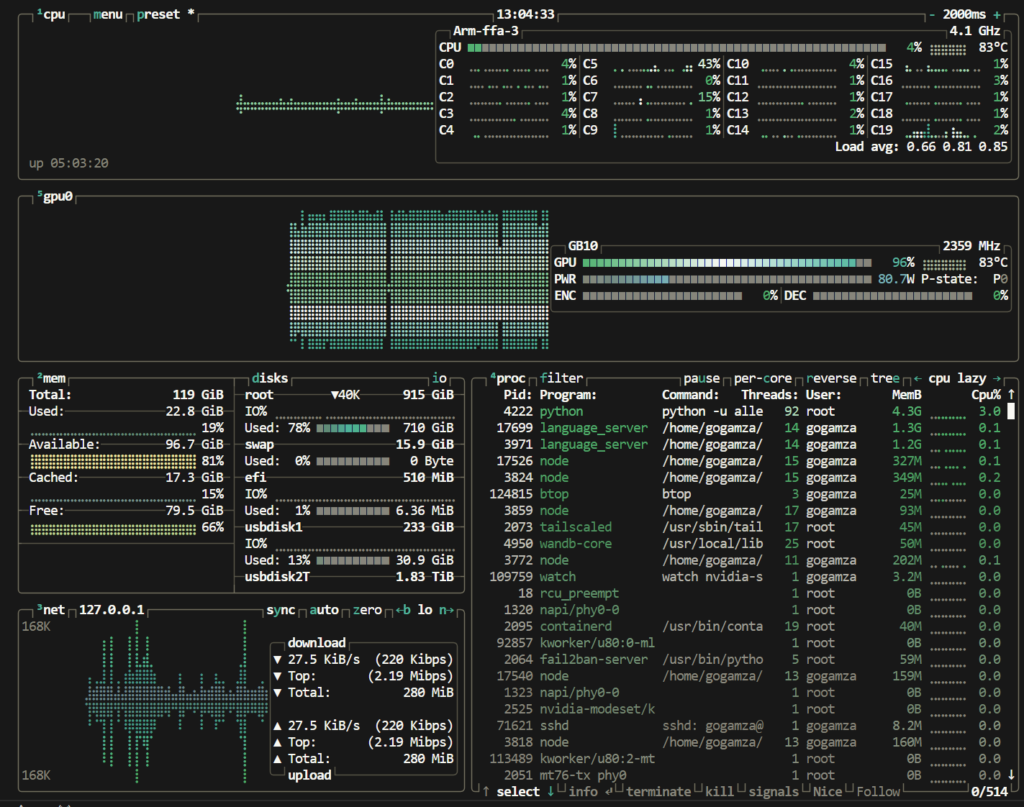The width and height of the screenshot is (1024, 807).
Task: Click the up arrow next to select
Action: point(486,791)
